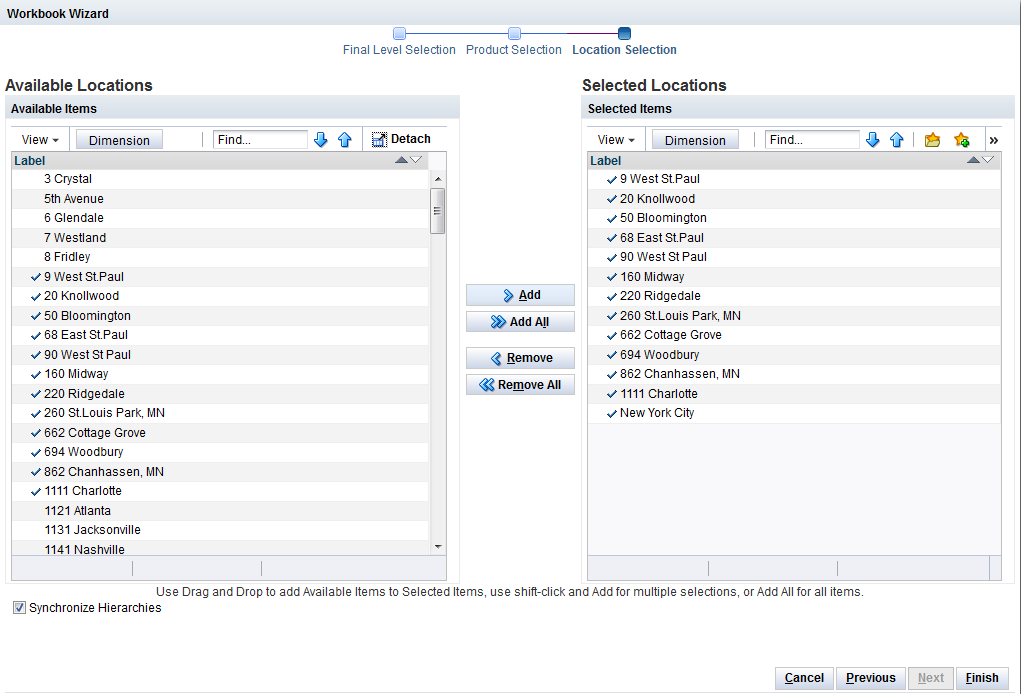This screenshot has height=694, width=1021.
Task: Click the scroll up arrow in Available Items list
Action: 438,179
